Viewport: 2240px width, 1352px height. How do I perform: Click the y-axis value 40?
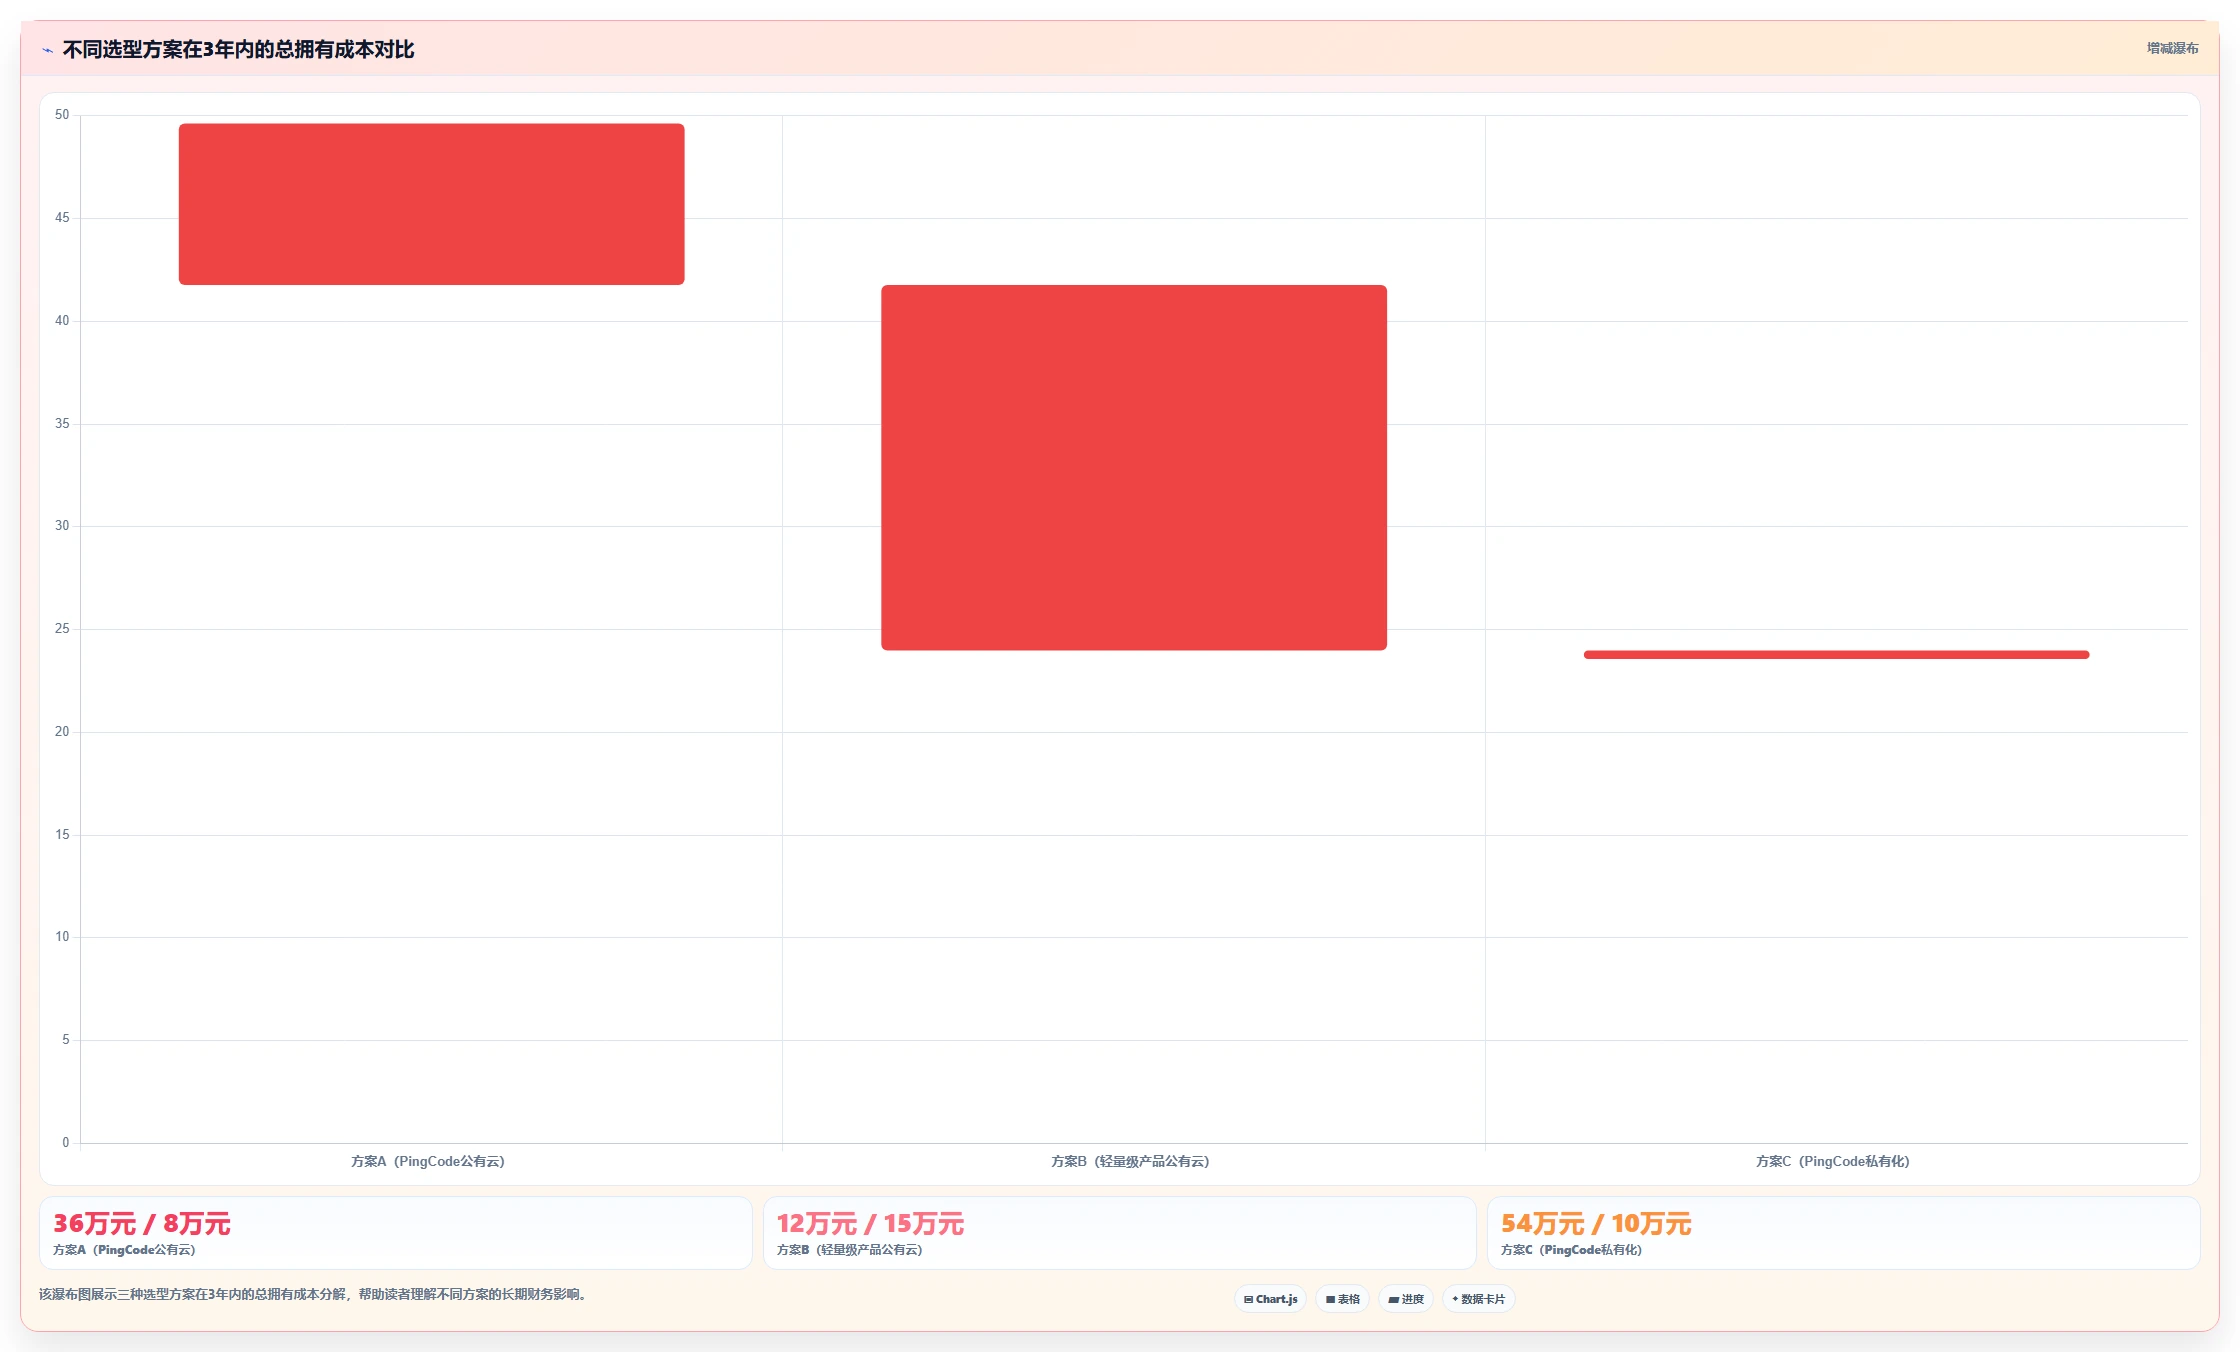[62, 321]
